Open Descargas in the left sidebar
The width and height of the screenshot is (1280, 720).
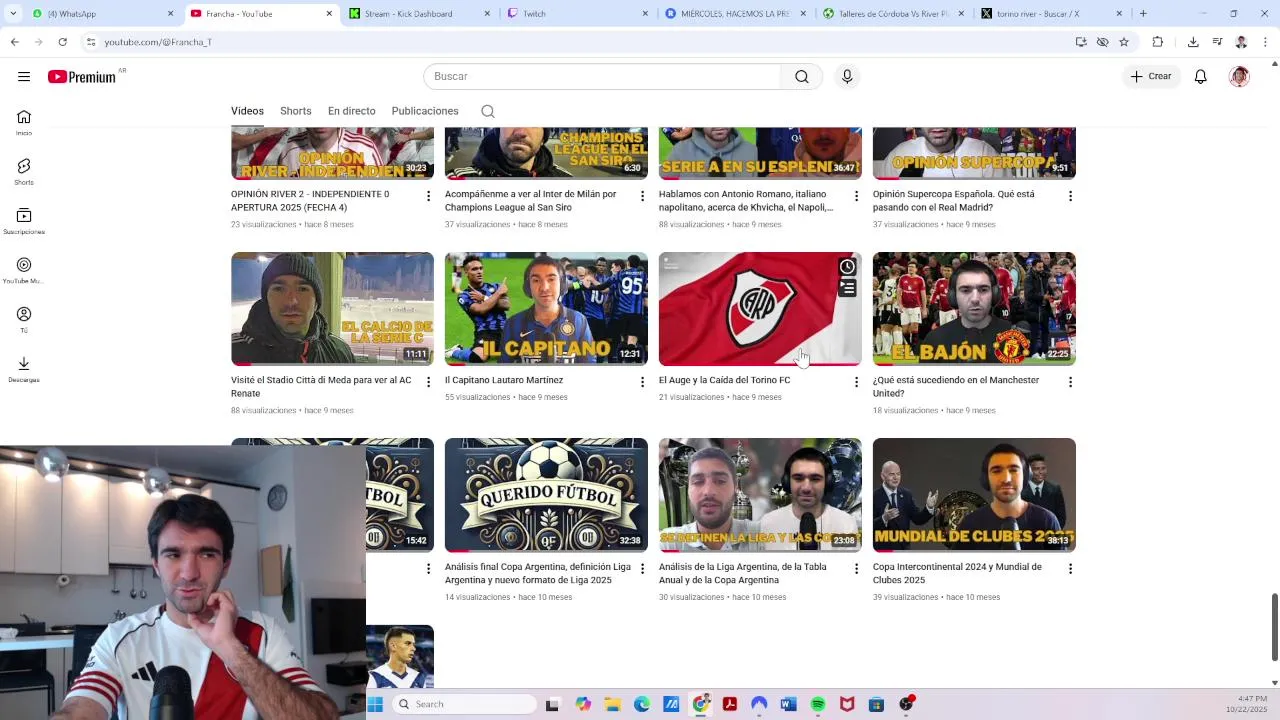click(24, 369)
